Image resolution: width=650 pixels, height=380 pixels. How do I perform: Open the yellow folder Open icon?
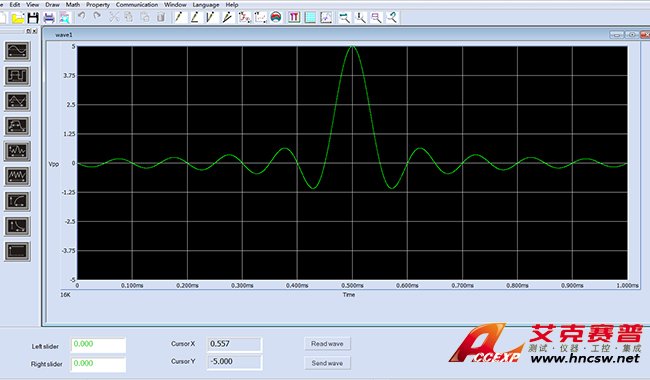point(18,17)
